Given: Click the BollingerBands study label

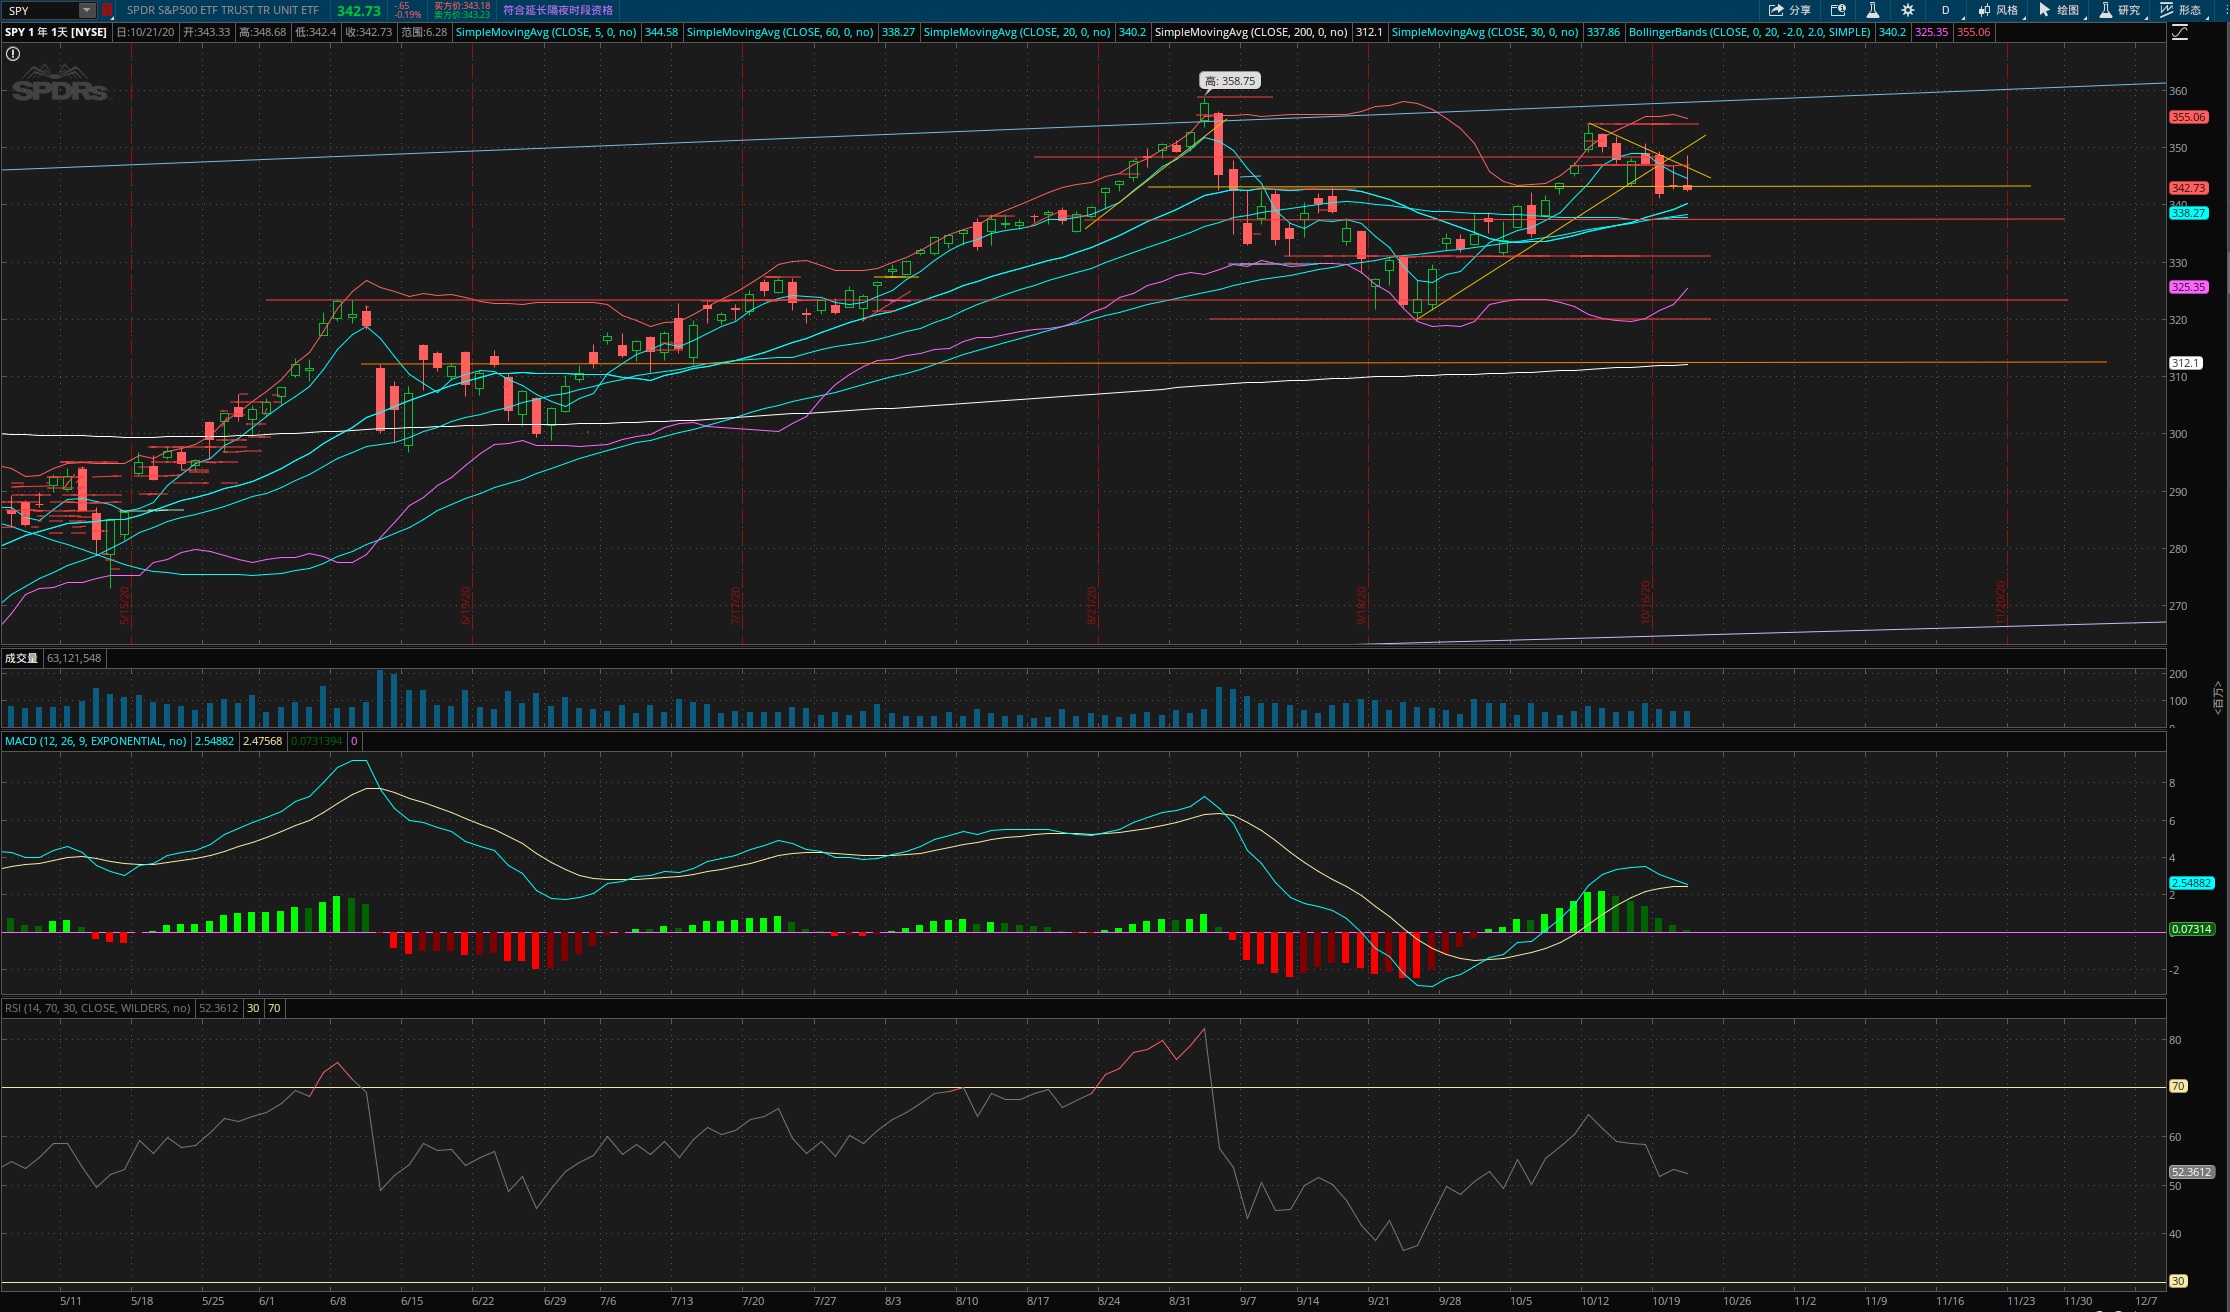Looking at the screenshot, I should click(1749, 32).
